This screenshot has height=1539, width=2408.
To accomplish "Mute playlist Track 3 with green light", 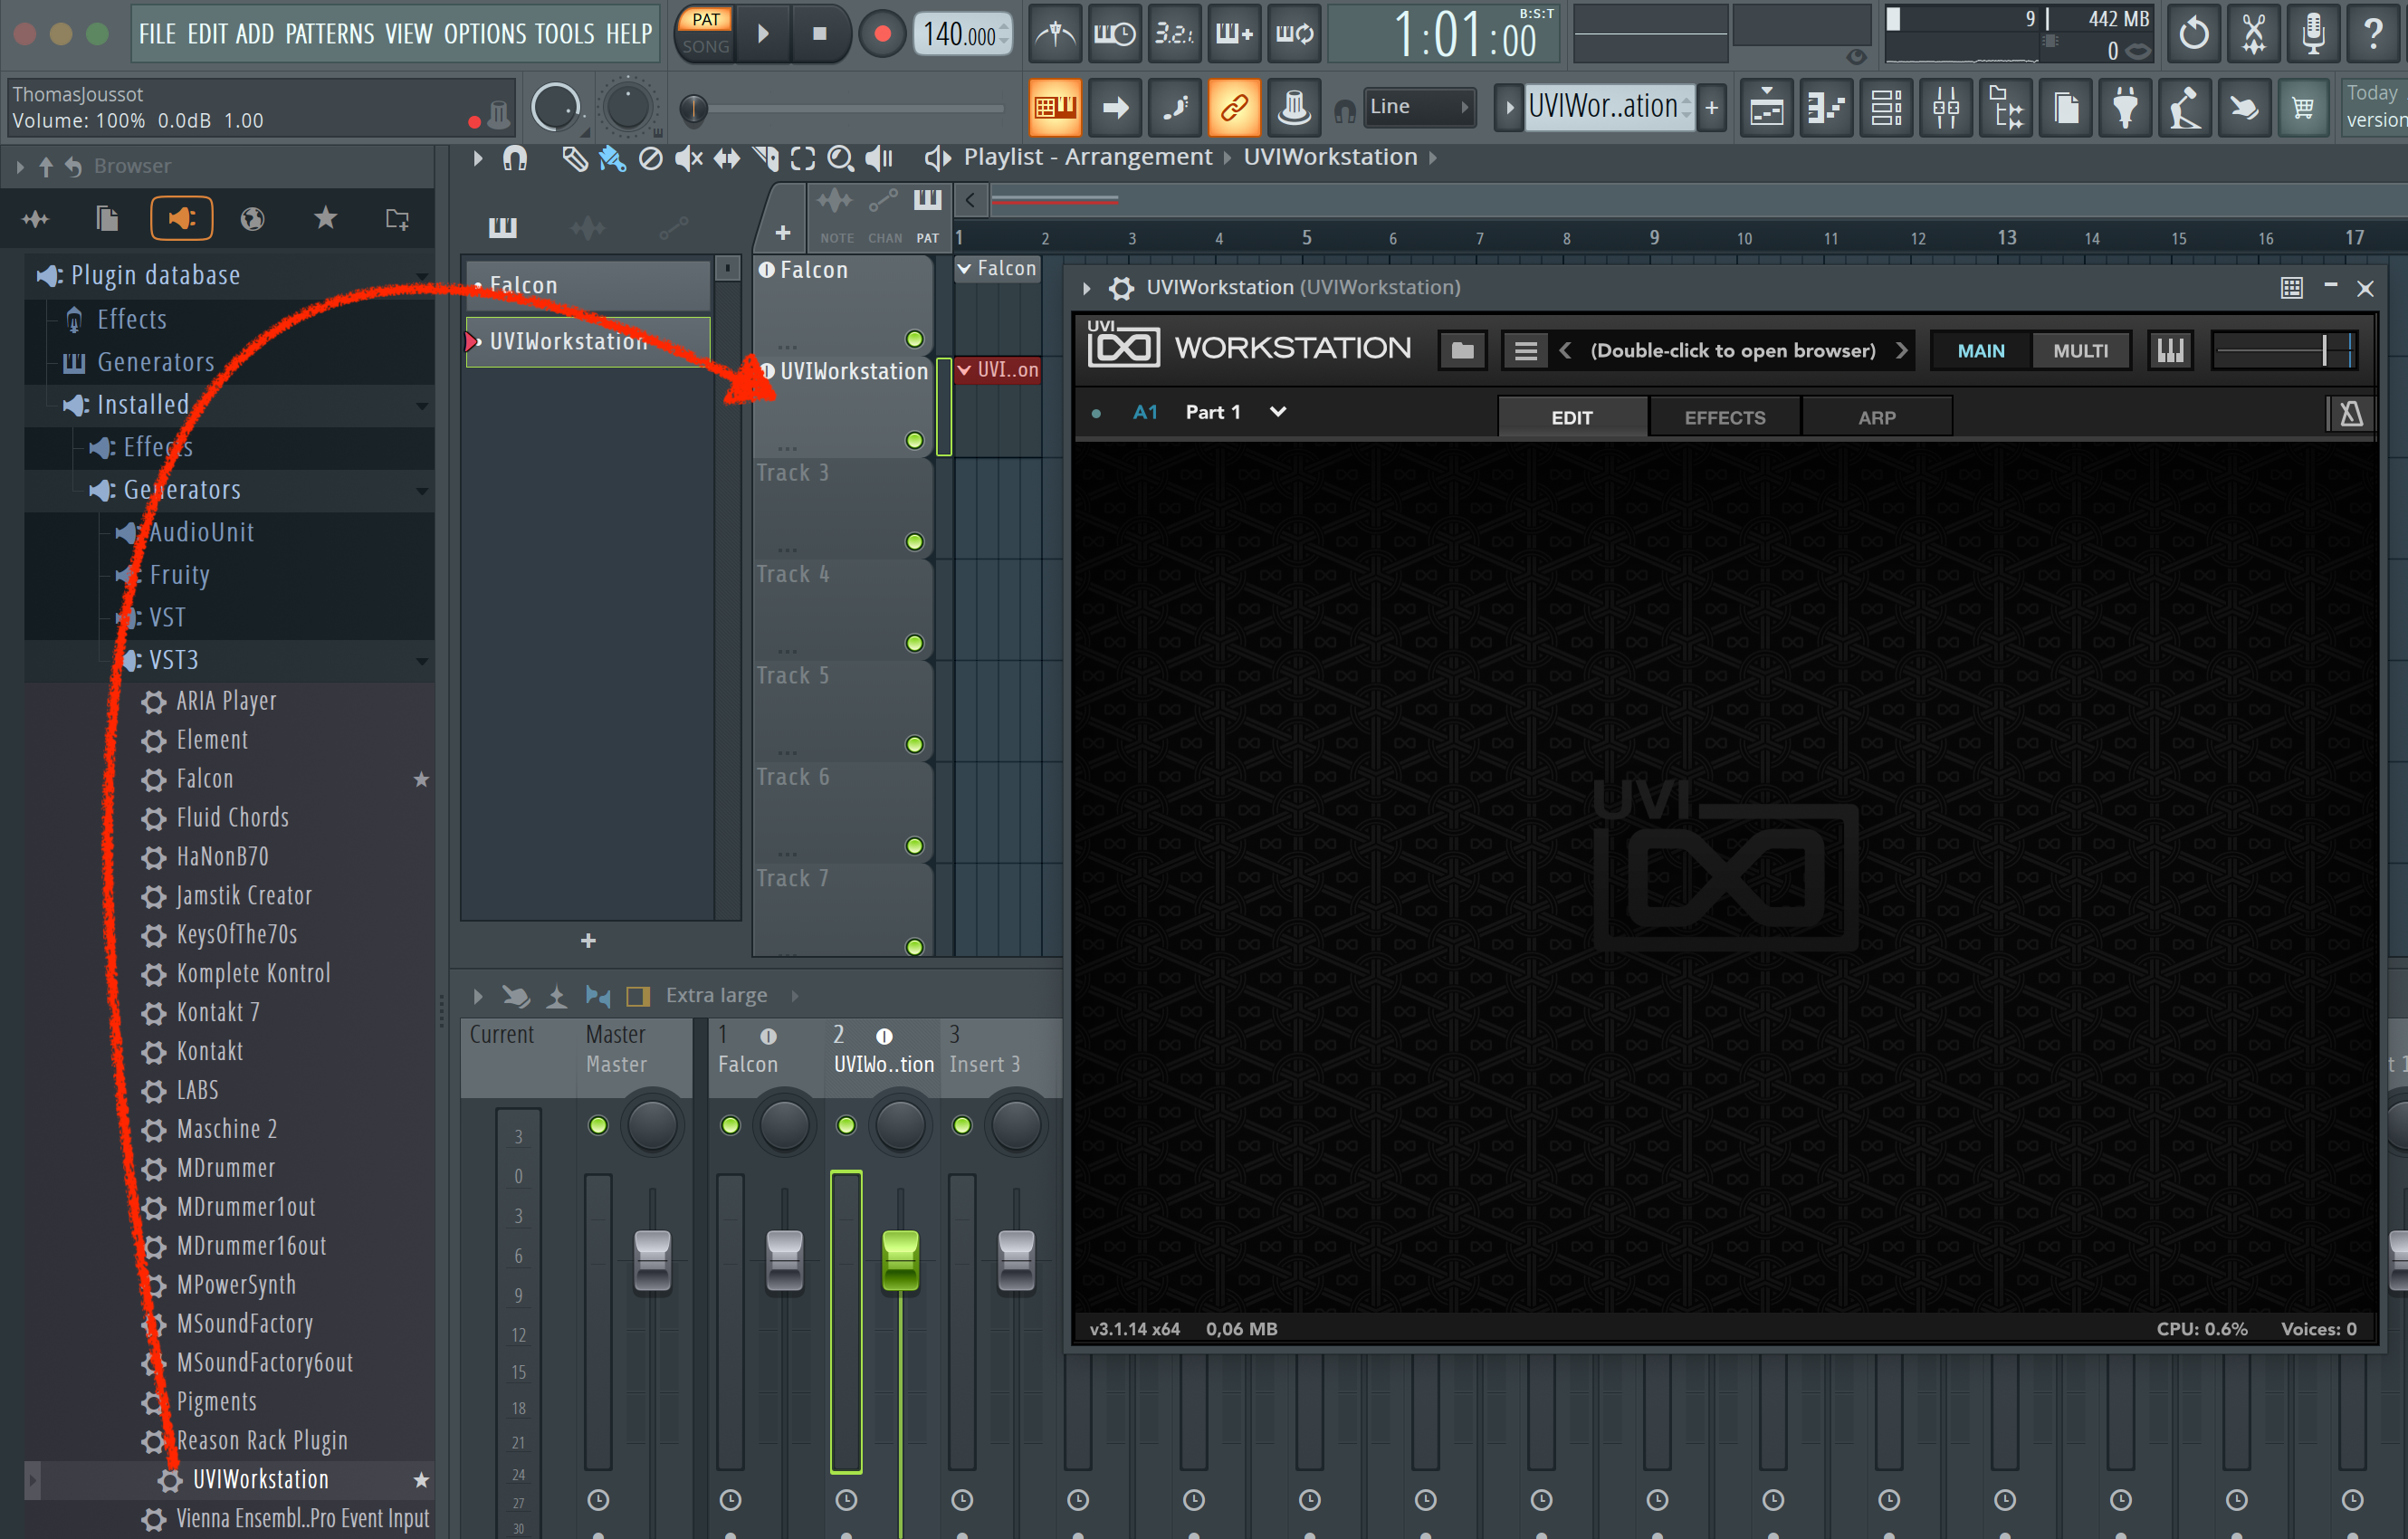I will (914, 542).
